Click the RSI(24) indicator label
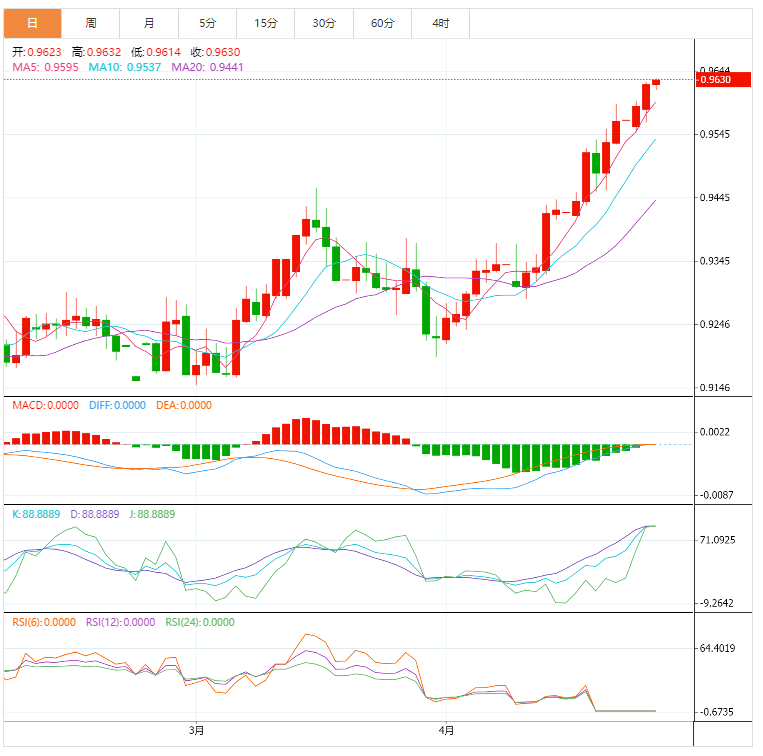Viewport: 763px width, 756px height. 199,622
